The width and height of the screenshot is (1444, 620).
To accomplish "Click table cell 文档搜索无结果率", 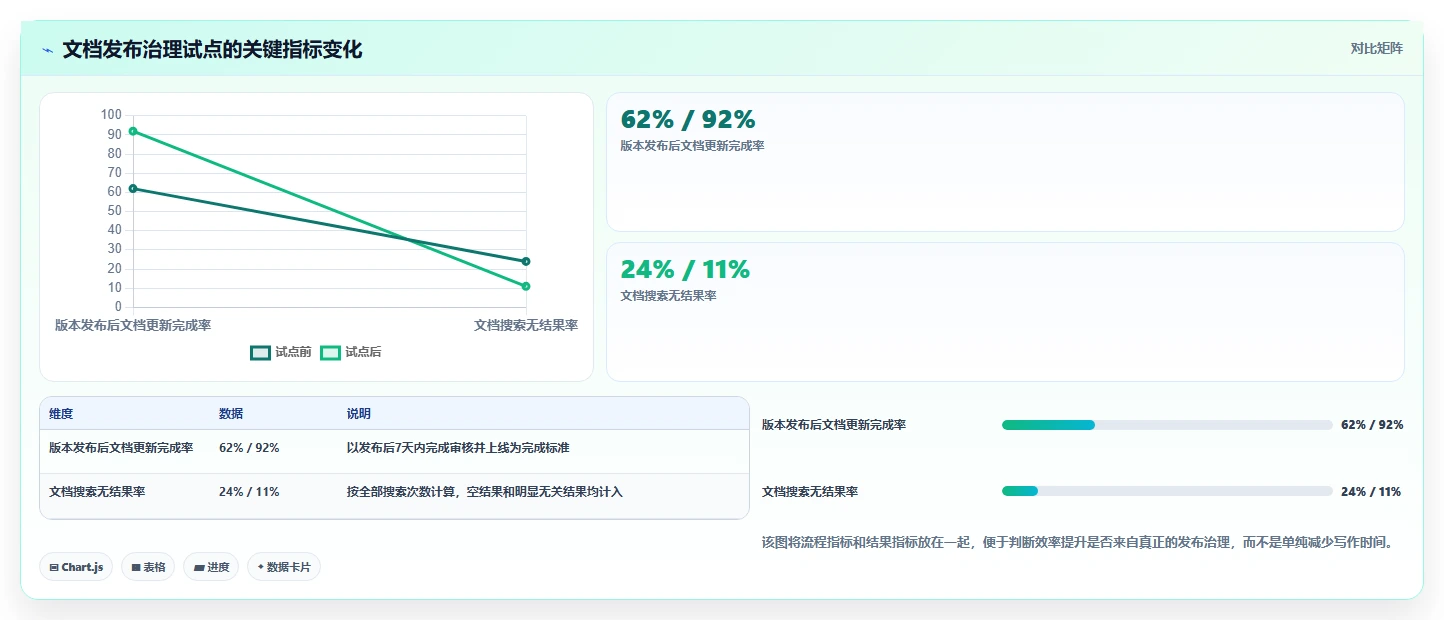I will 97,492.
